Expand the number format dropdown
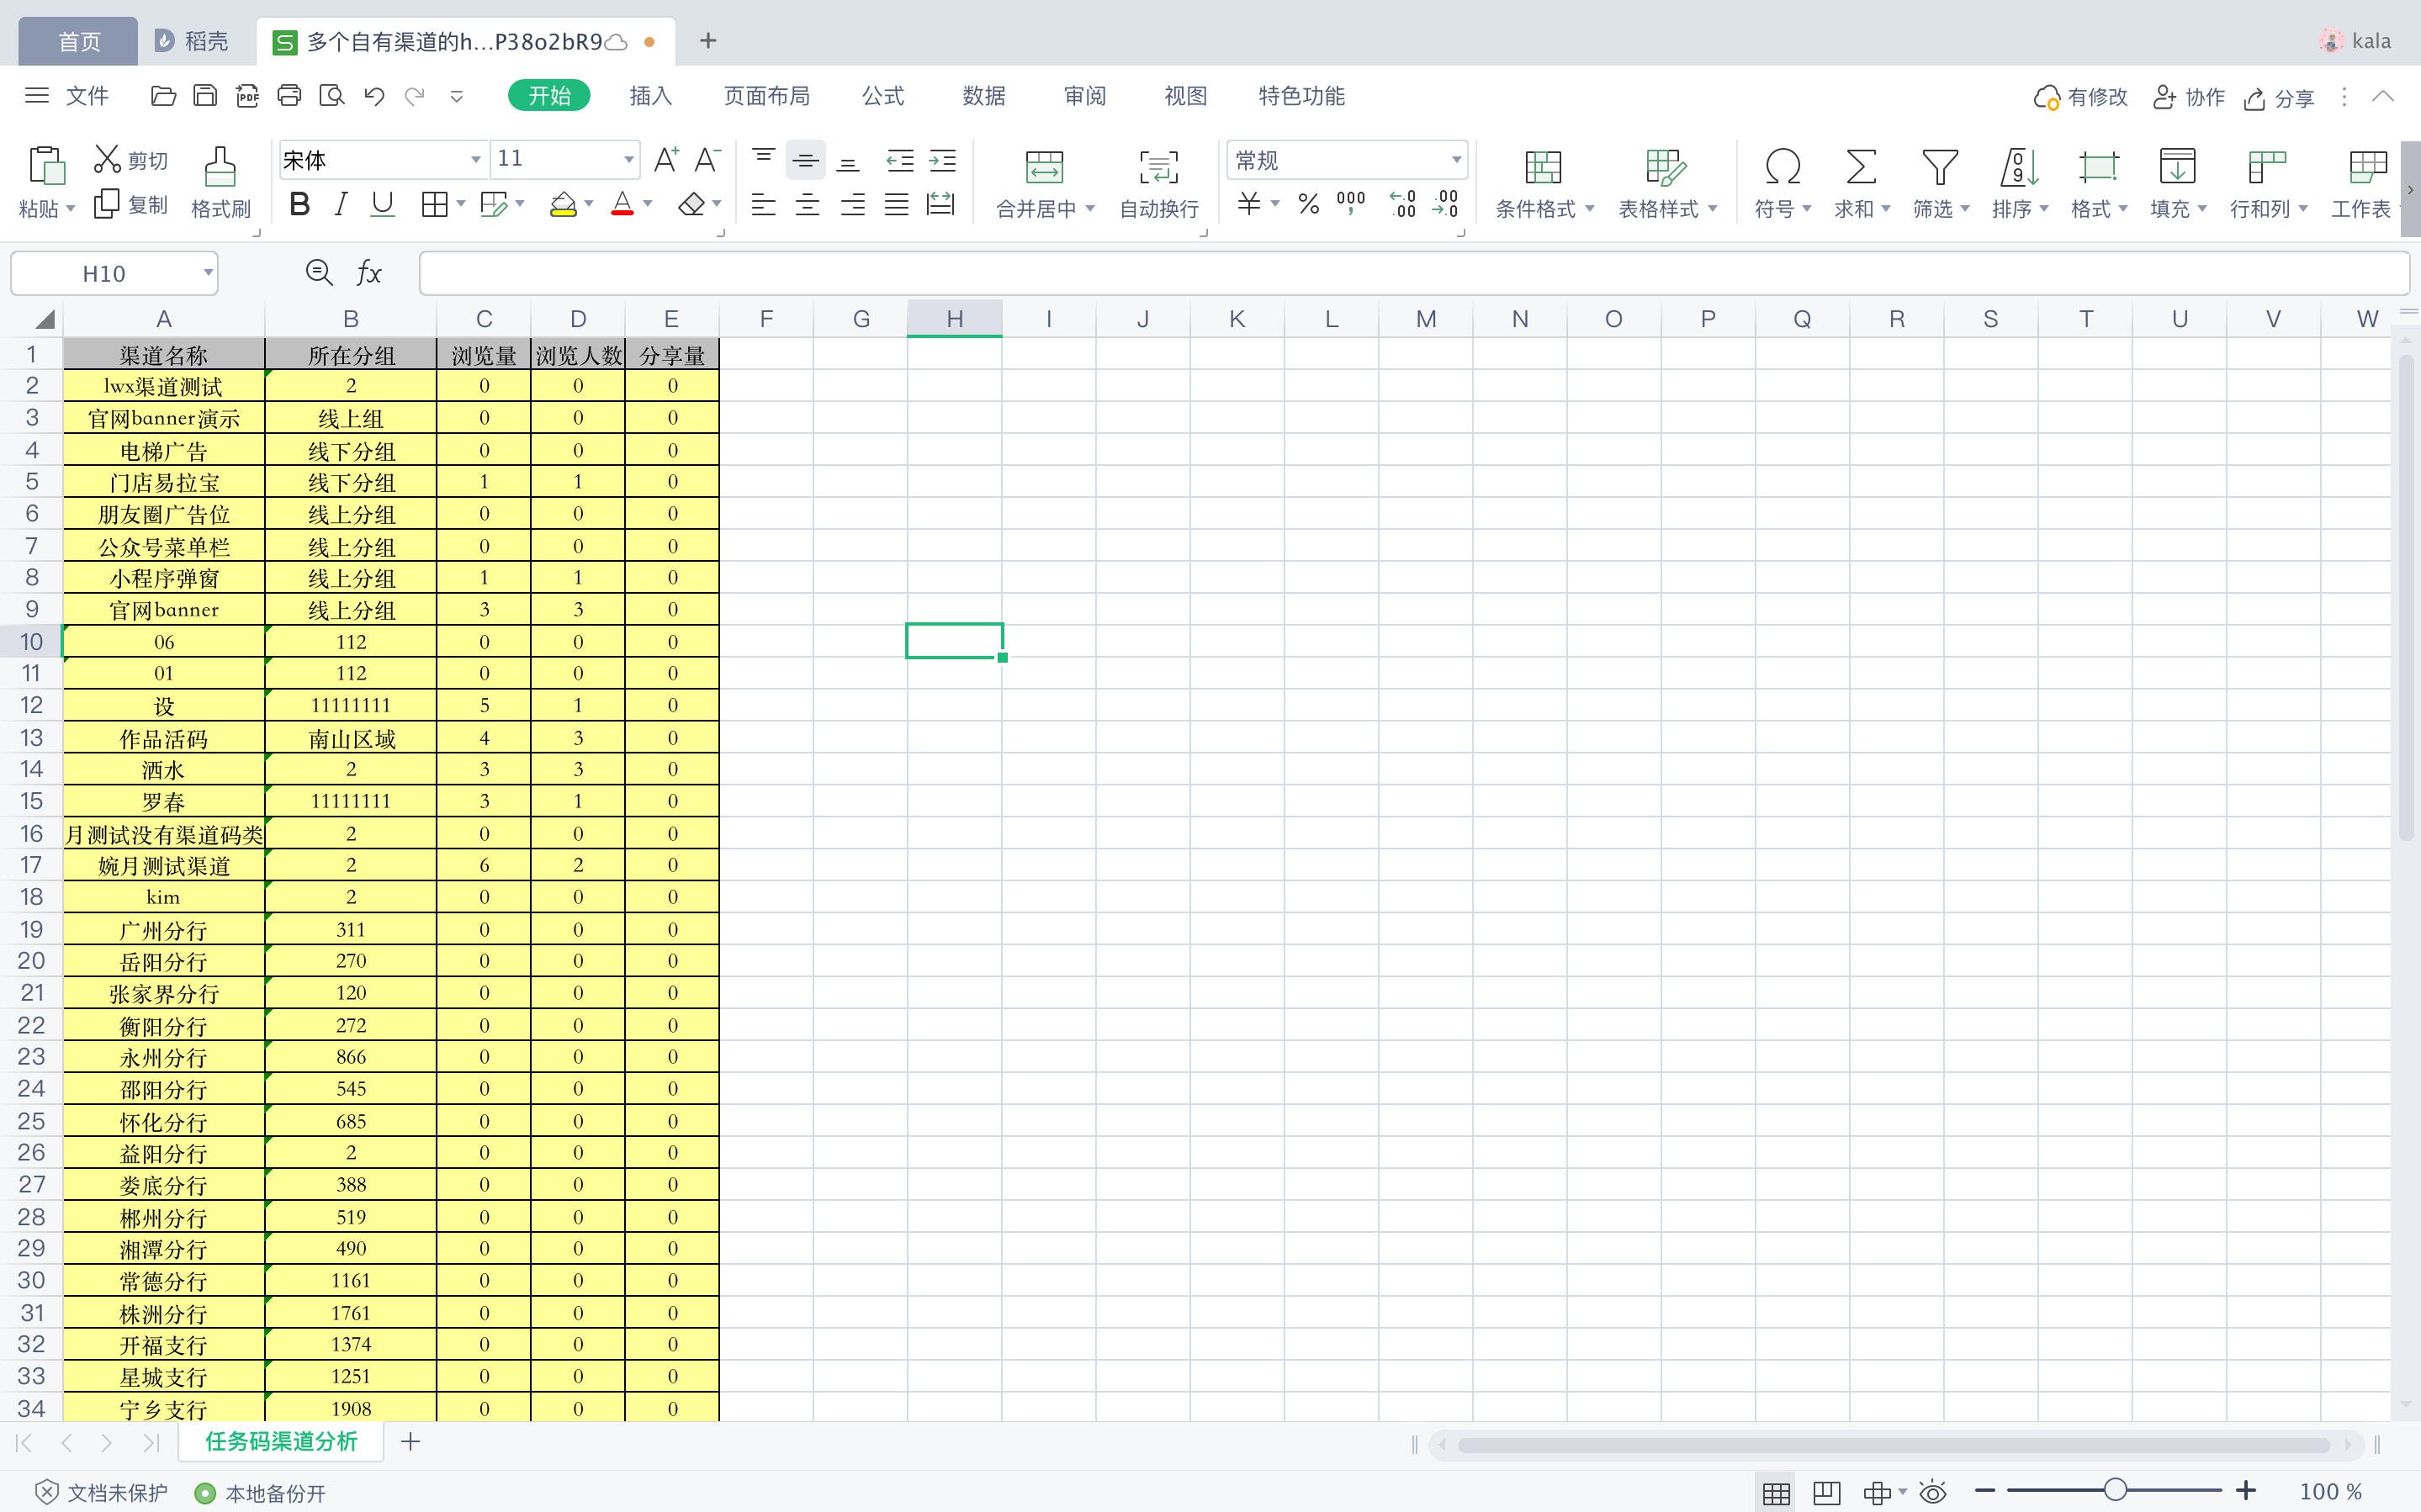 (x=1456, y=159)
